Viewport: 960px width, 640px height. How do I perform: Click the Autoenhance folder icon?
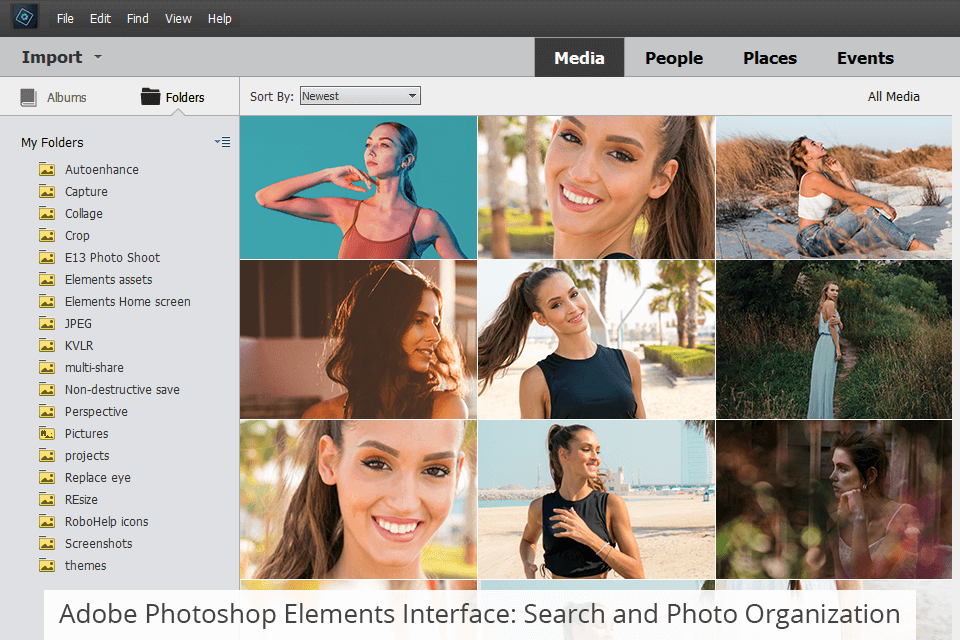pyautogui.click(x=47, y=170)
